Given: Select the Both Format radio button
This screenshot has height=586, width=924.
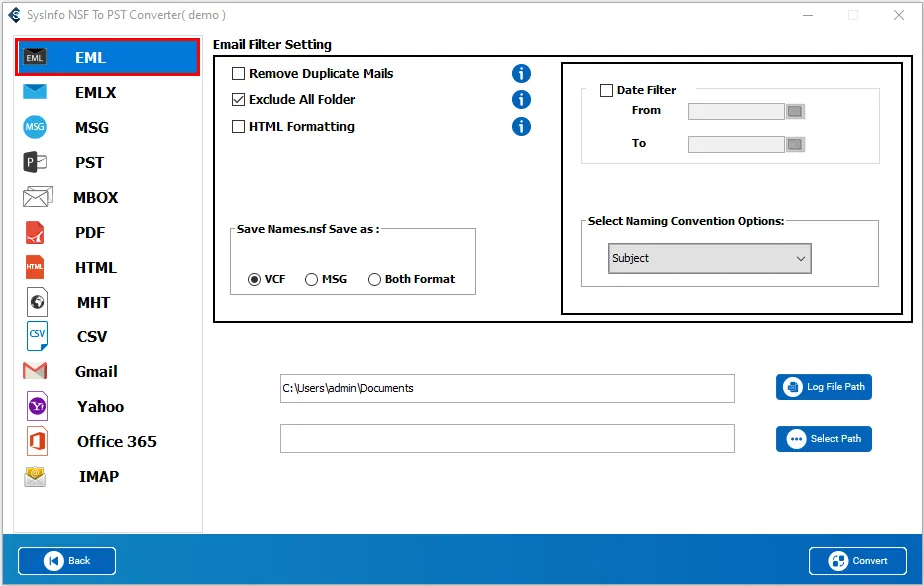Looking at the screenshot, I should click(x=375, y=279).
